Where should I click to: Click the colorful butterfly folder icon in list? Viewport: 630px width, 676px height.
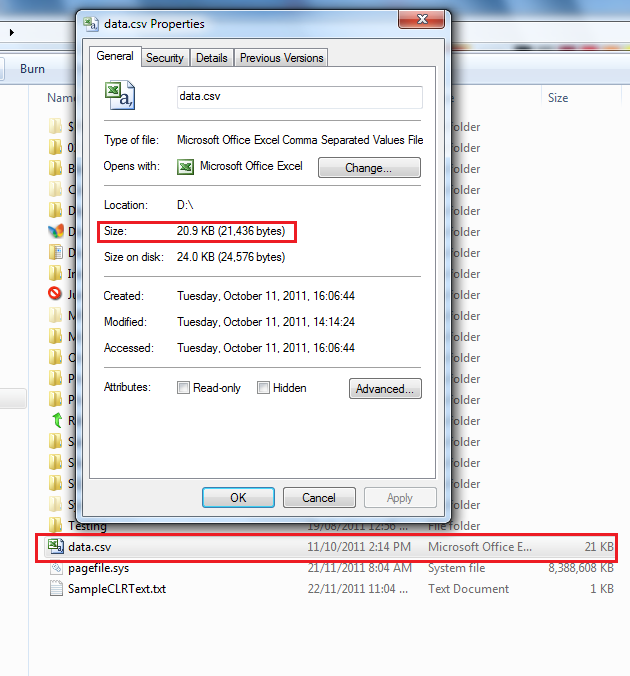pos(56,231)
